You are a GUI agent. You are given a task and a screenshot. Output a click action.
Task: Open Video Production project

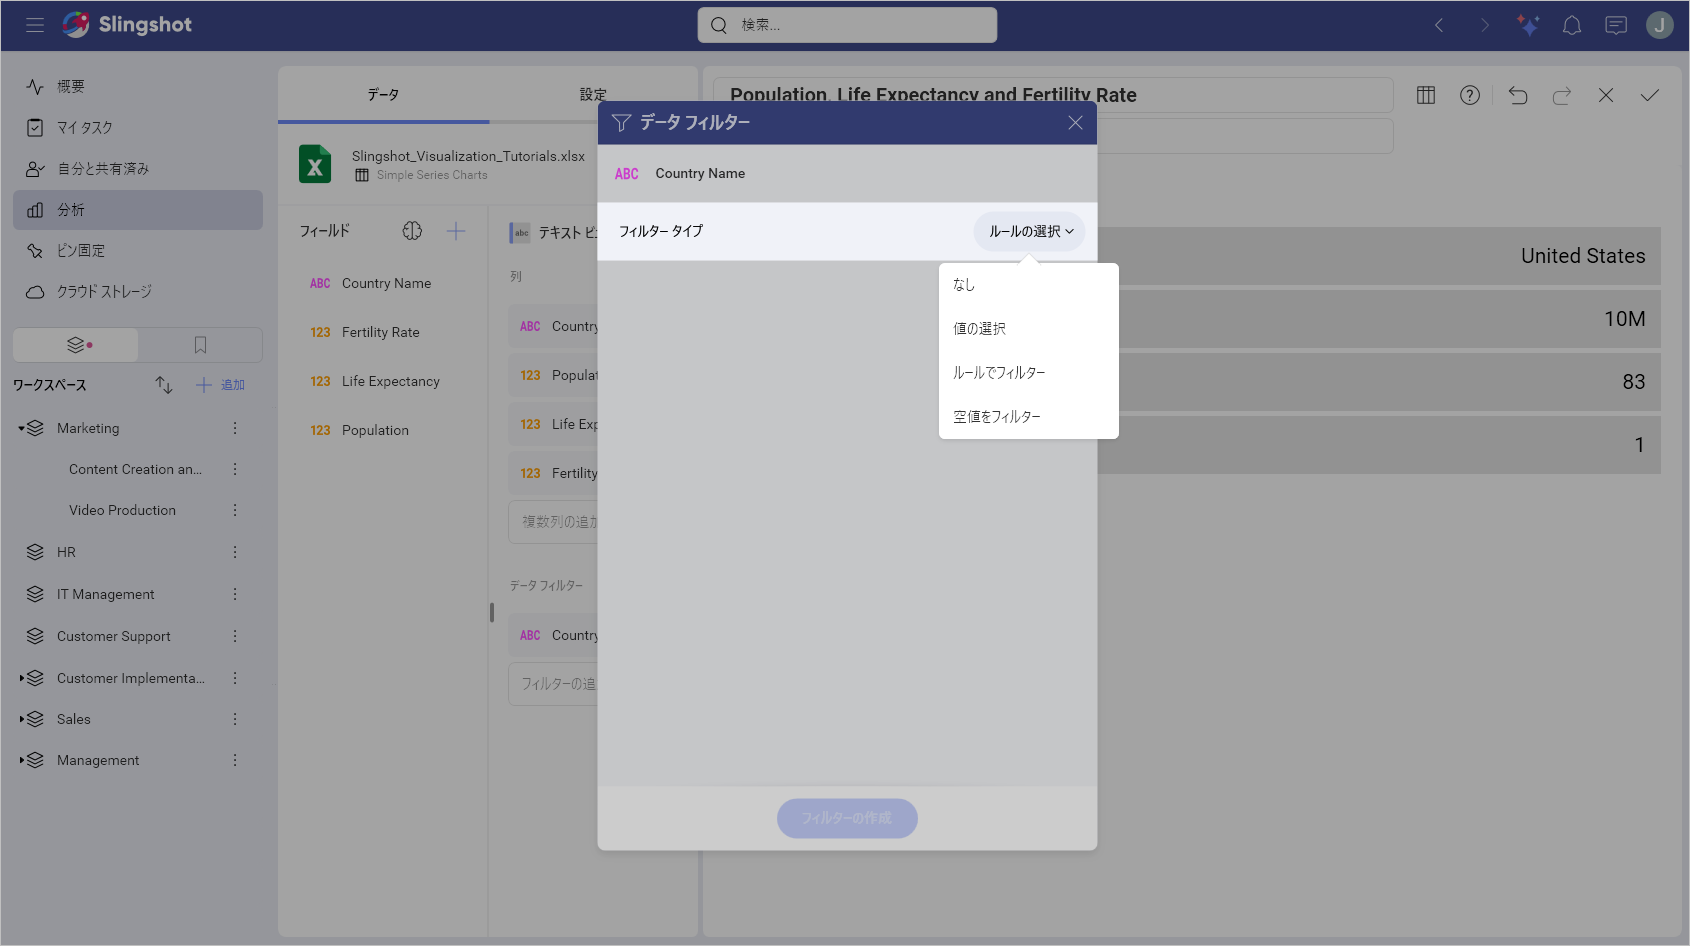[122, 510]
